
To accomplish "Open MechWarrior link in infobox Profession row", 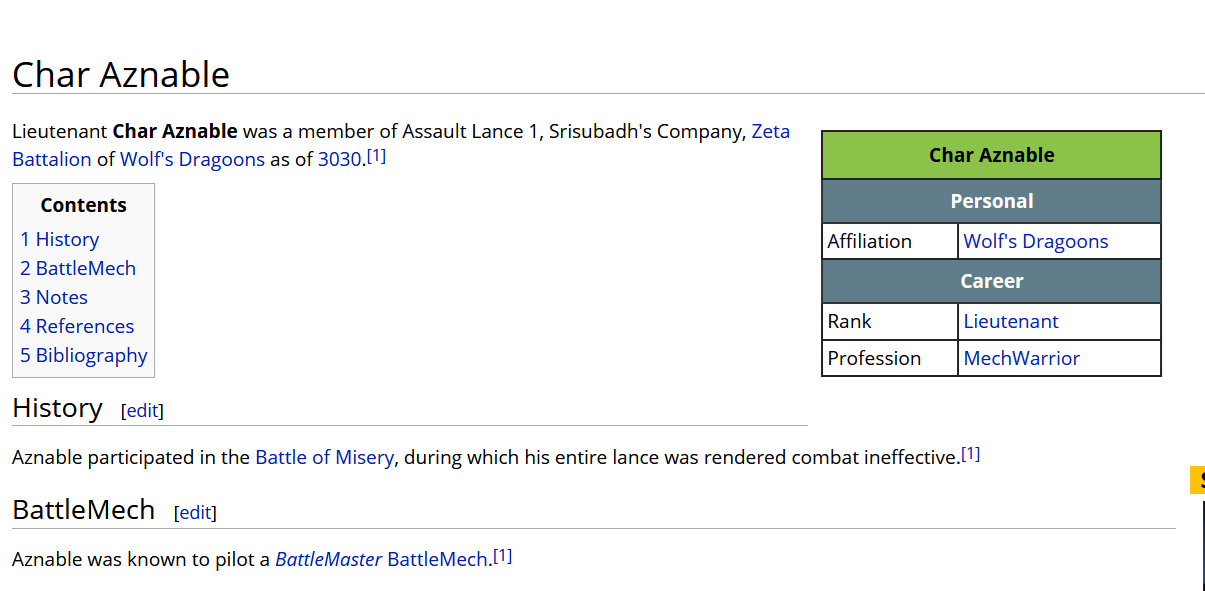I will (x=1022, y=358).
